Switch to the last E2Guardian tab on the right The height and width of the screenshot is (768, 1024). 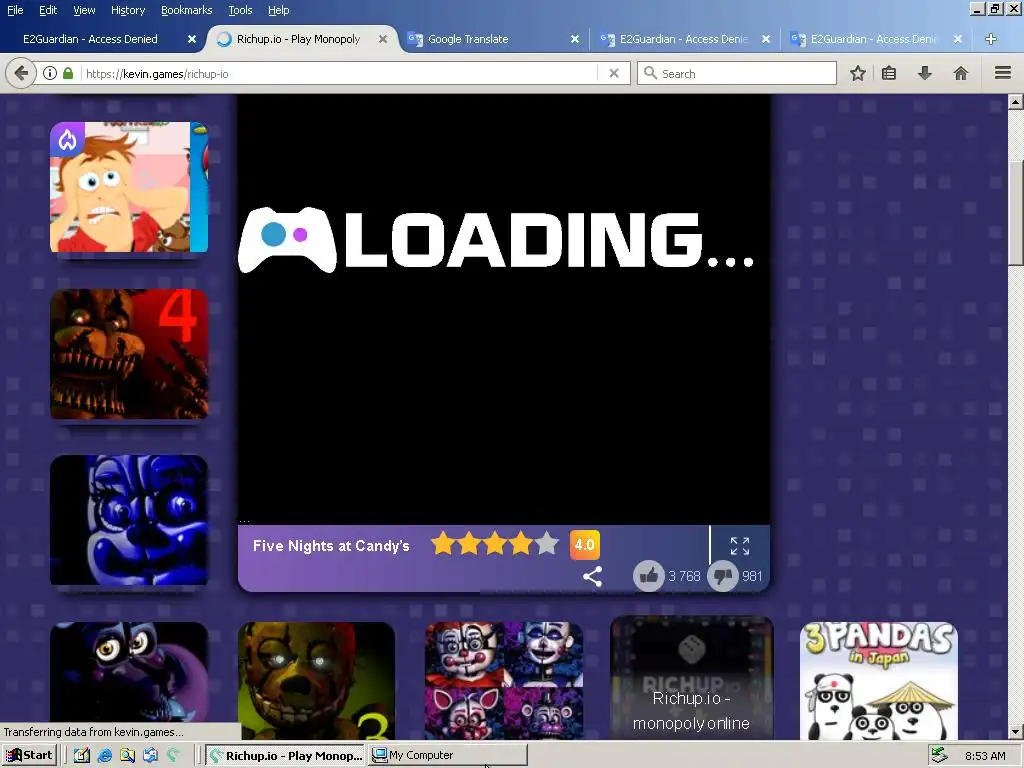(874, 39)
